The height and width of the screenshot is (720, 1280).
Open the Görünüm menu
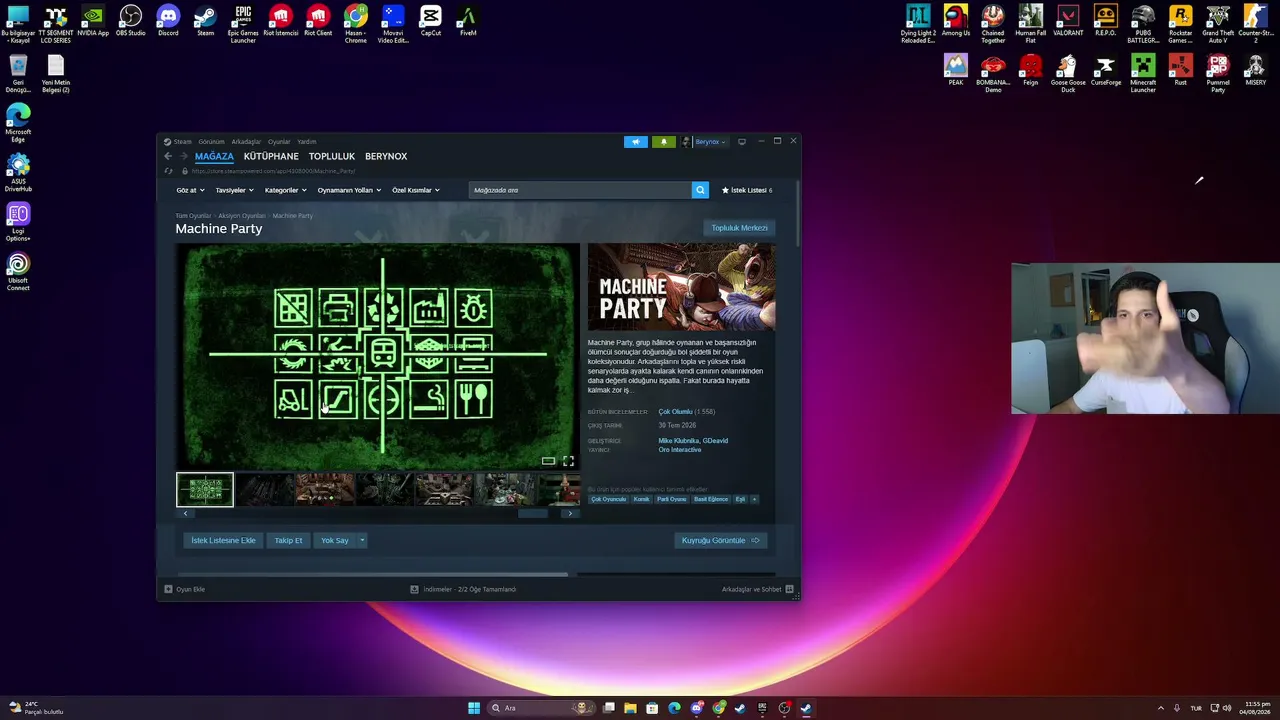click(211, 142)
